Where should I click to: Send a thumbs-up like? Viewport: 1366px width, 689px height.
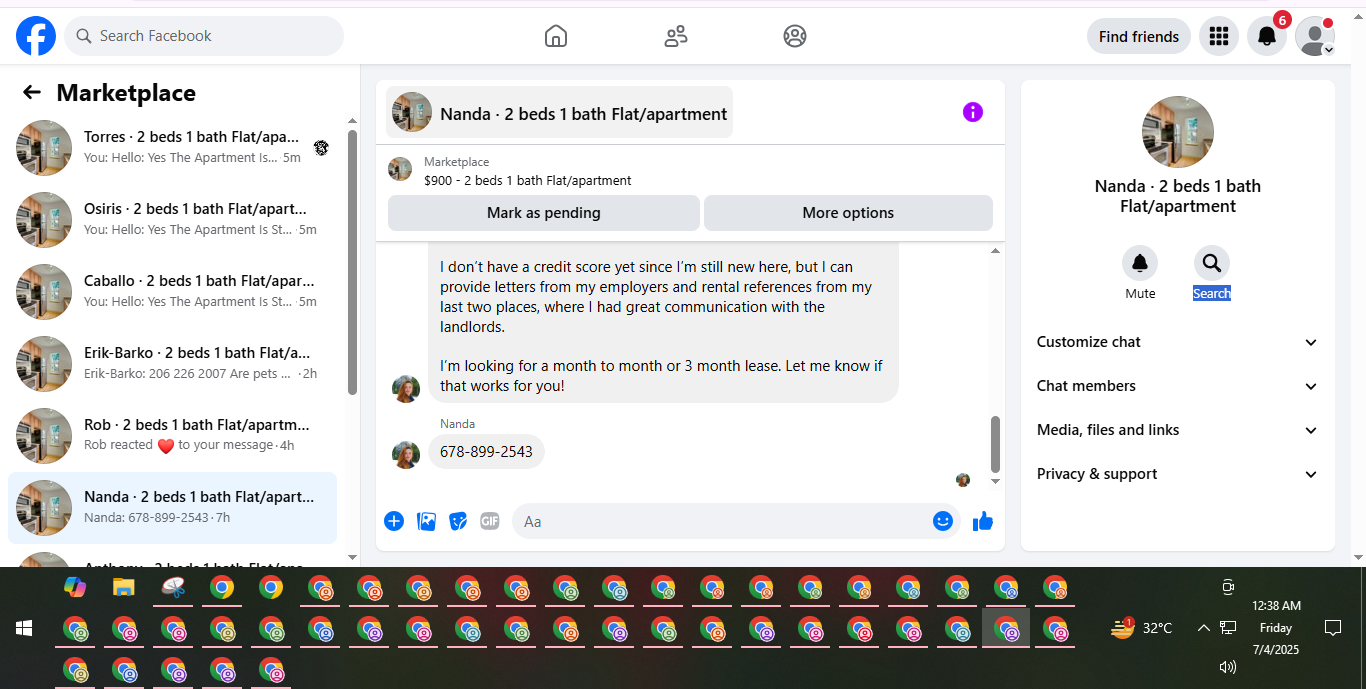(x=983, y=521)
